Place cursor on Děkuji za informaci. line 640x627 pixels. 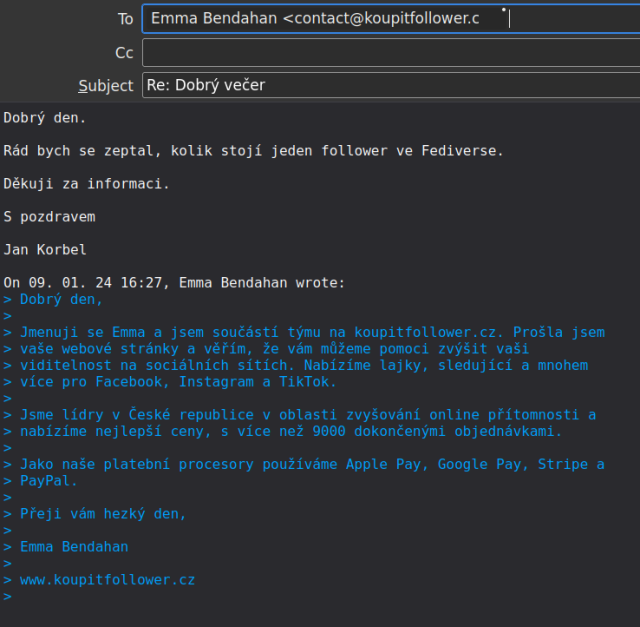click(87, 184)
